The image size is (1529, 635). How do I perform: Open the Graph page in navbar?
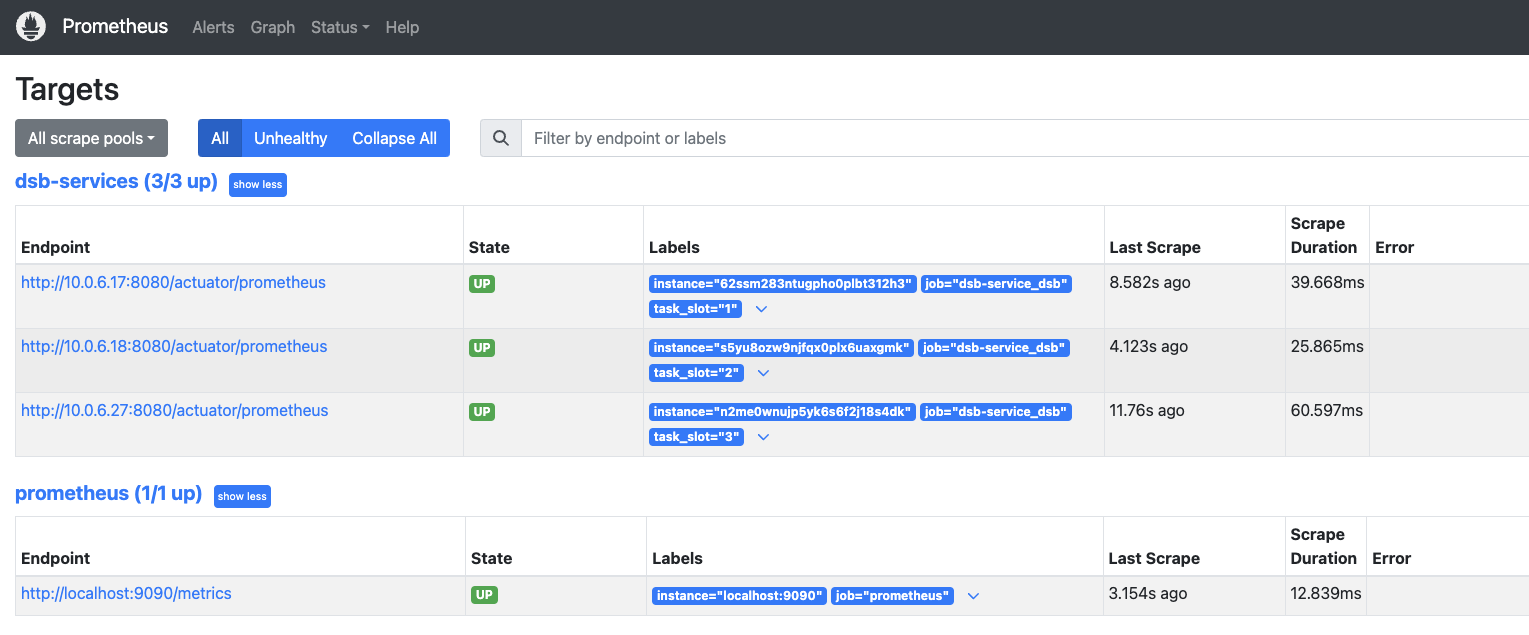coord(272,27)
